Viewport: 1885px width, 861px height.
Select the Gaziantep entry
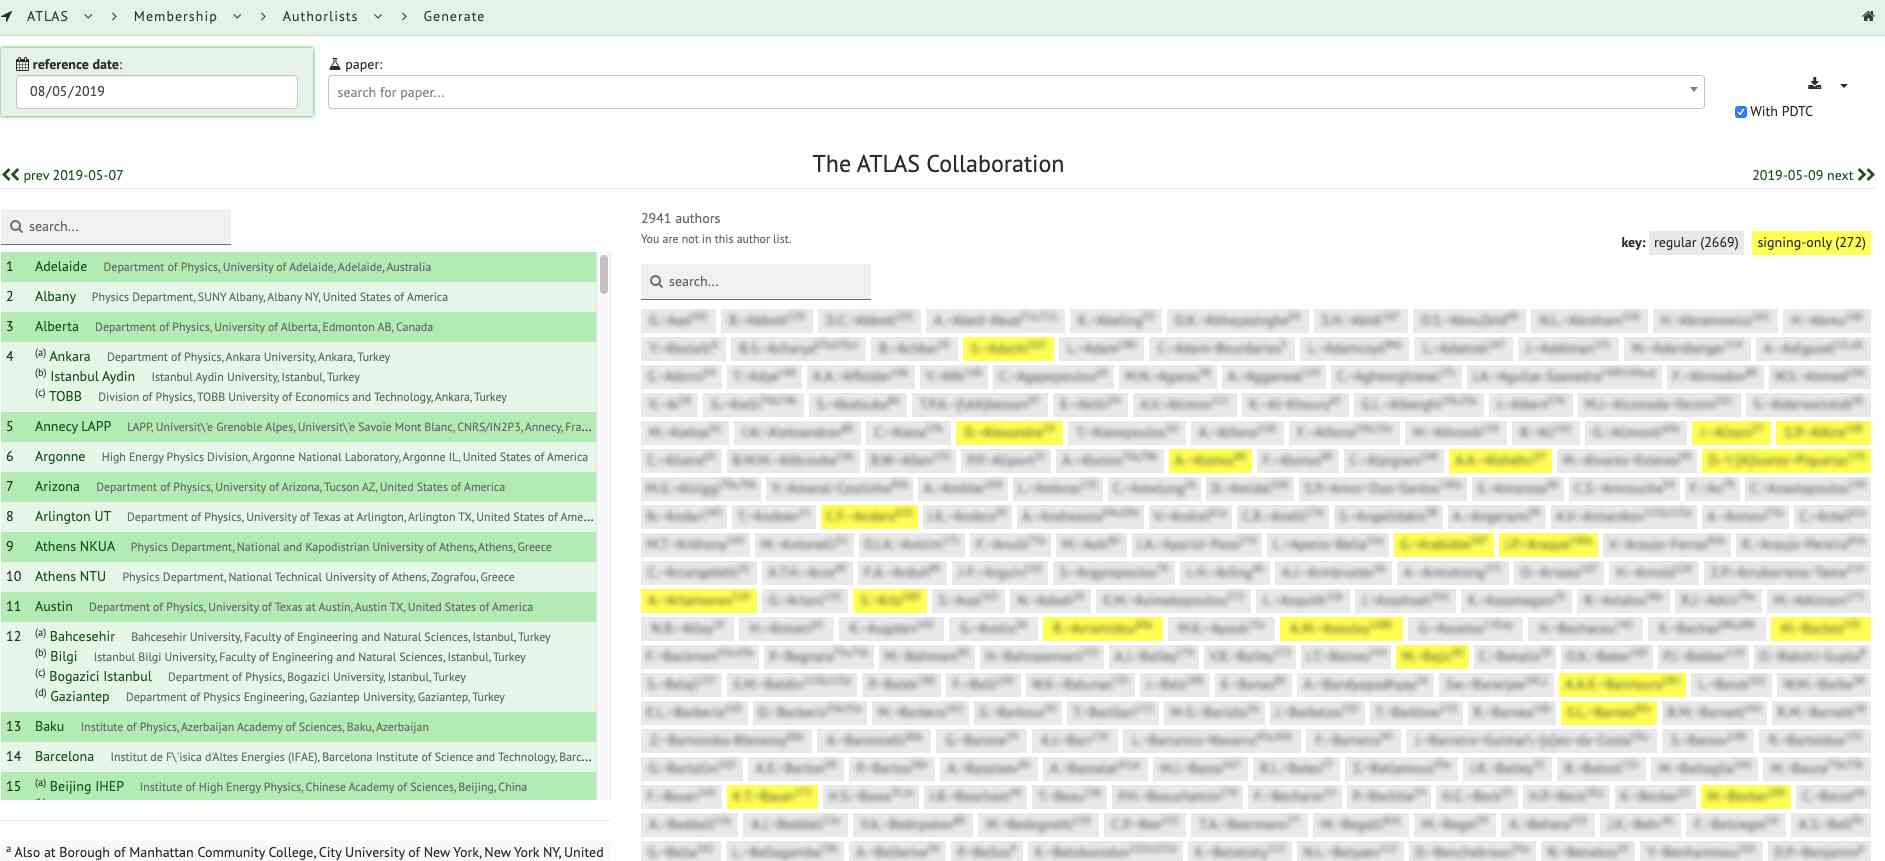click(269, 697)
